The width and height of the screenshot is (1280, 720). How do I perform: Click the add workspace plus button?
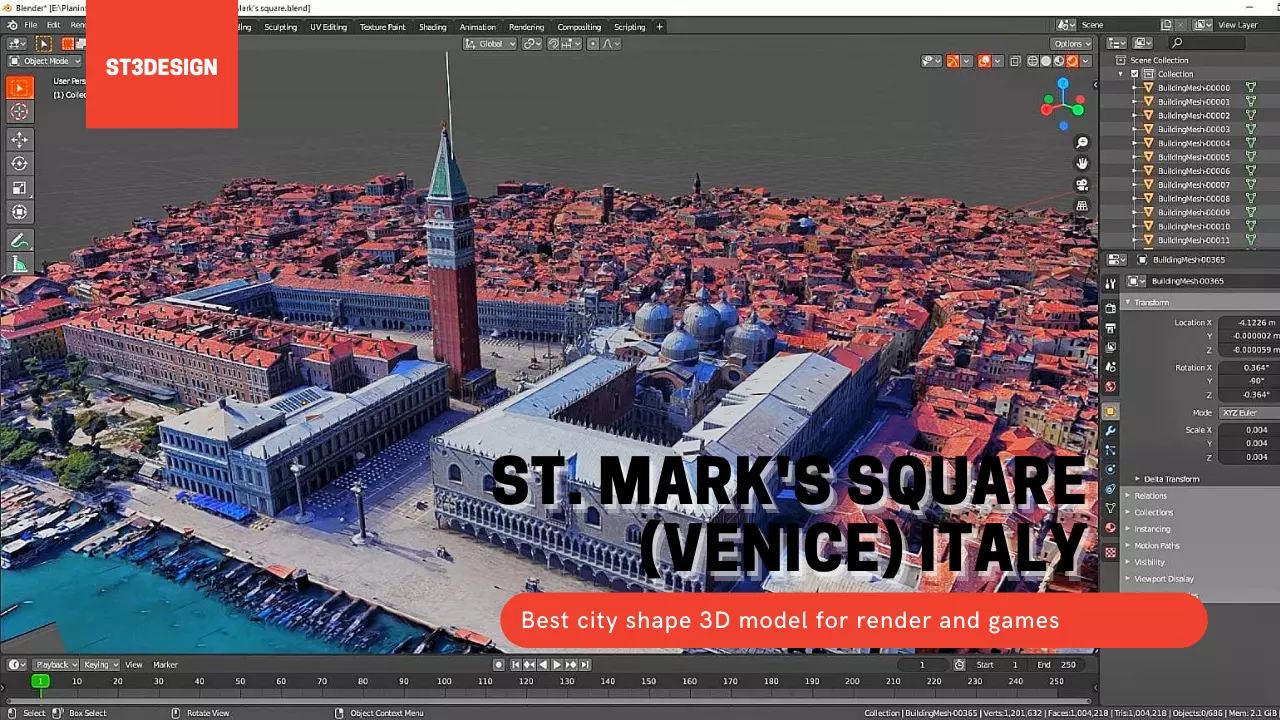pyautogui.click(x=659, y=27)
